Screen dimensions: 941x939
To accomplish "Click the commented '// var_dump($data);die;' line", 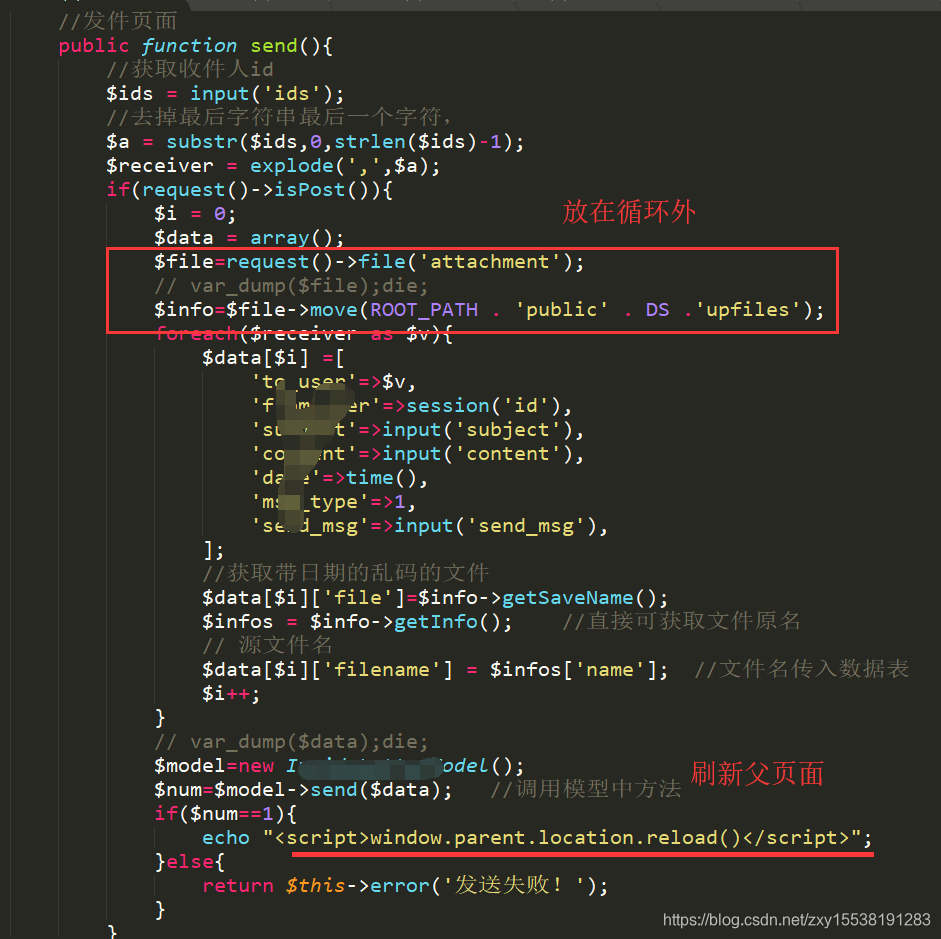I will click(x=291, y=742).
